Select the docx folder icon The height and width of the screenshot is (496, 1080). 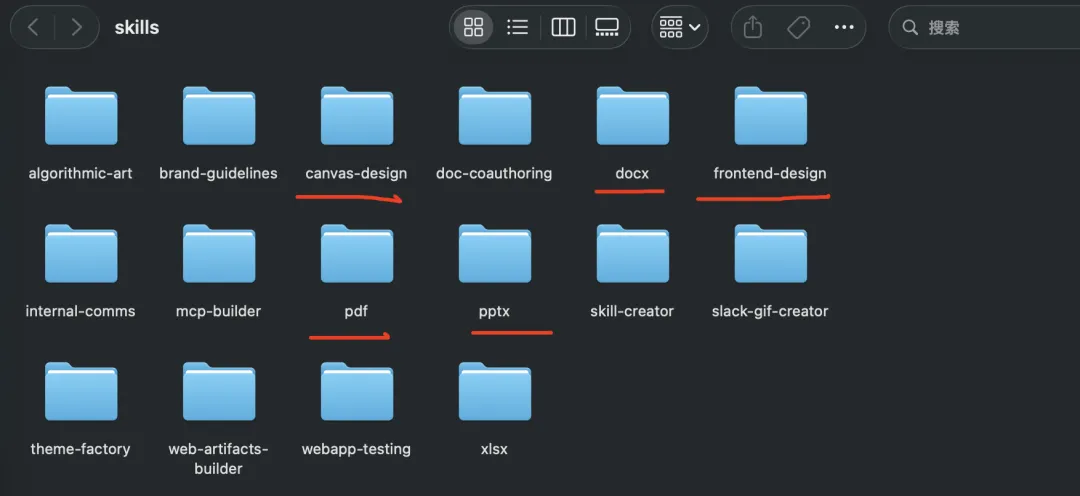632,116
